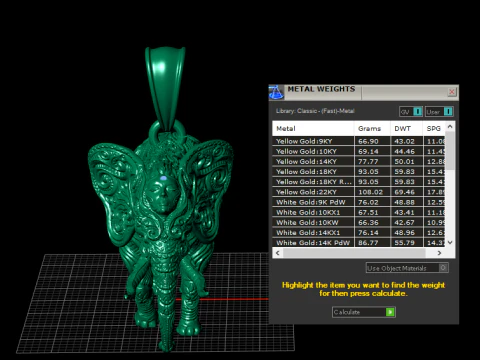Viewport: 480px width, 360px height.
Task: Select the Yellow Gold:18KY R... row
Action: [359, 182]
